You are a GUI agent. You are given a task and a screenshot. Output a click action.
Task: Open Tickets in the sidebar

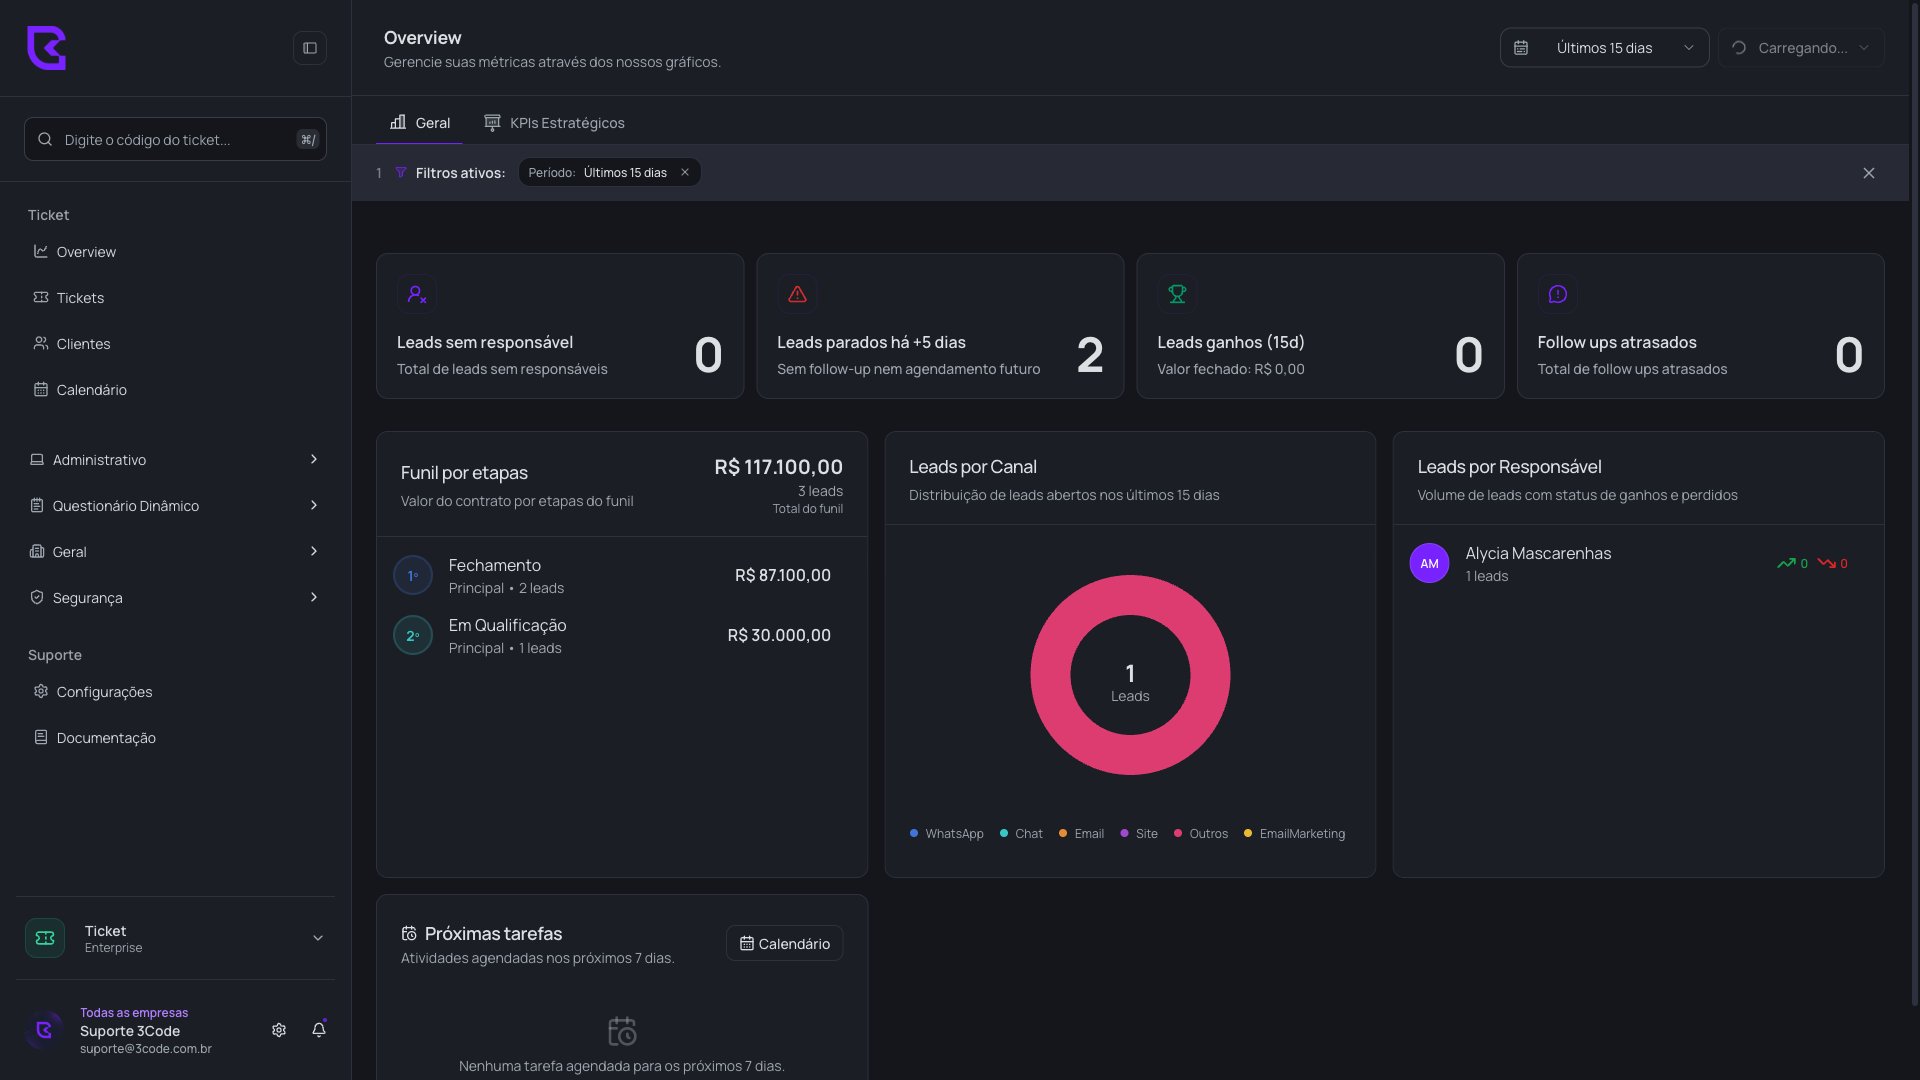pyautogui.click(x=175, y=298)
